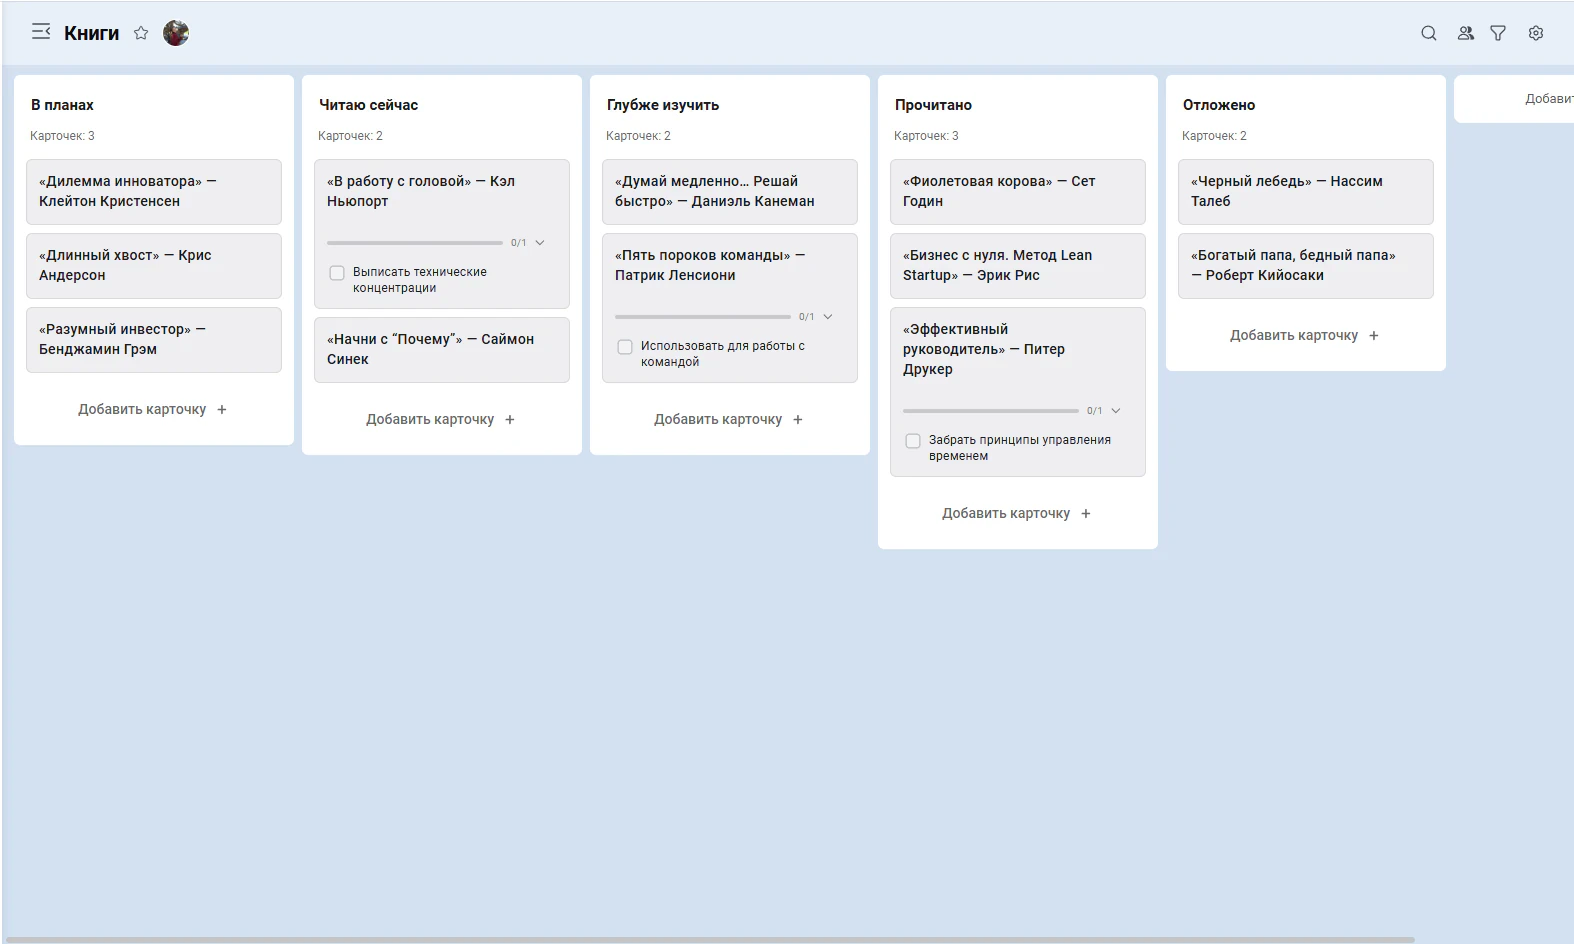The height and width of the screenshot is (944, 1574).
Task: Open board members icon
Action: (x=1465, y=33)
